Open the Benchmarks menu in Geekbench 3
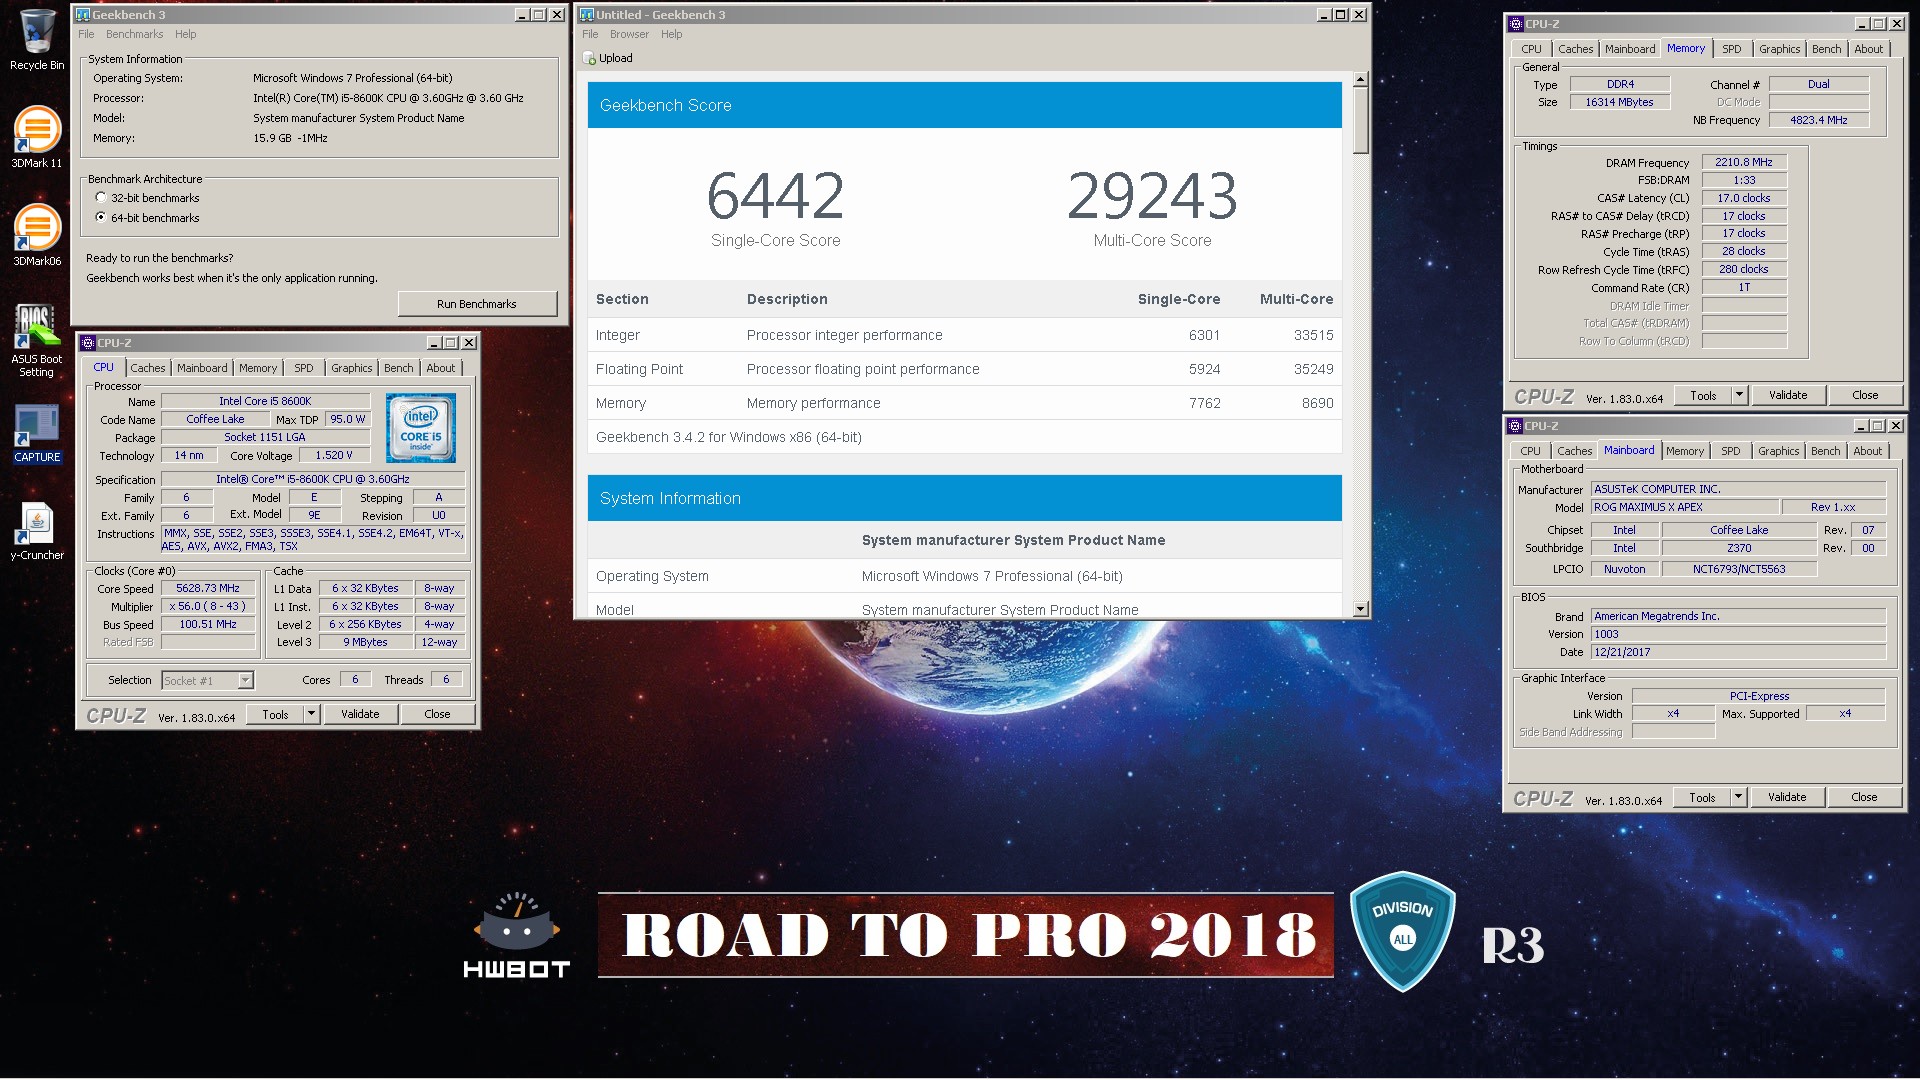 tap(134, 34)
